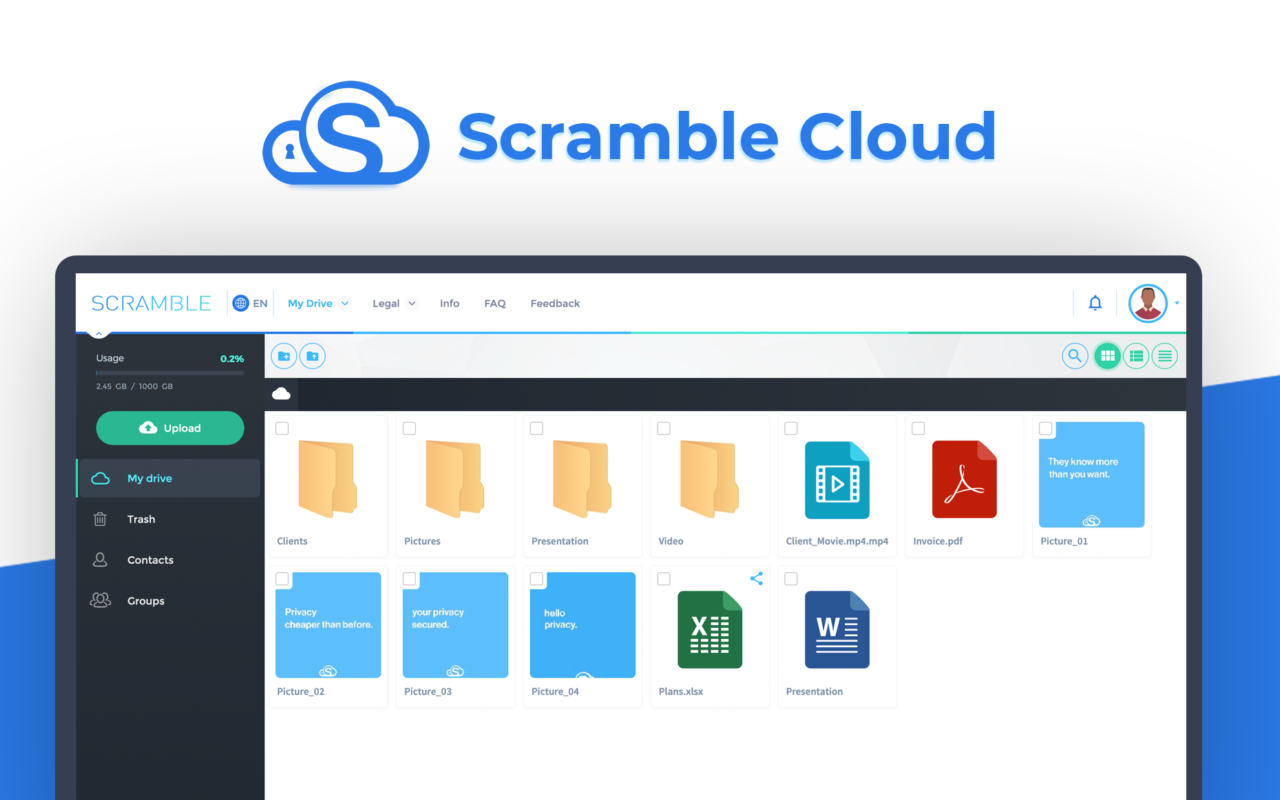Screen dimensions: 1280x800
Task: Open the Video folder icon
Action: click(708, 480)
